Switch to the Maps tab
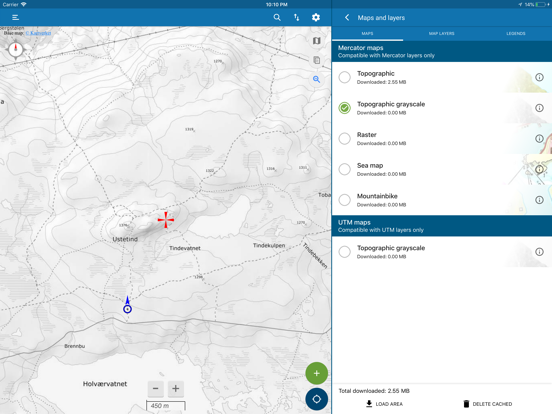 367,33
